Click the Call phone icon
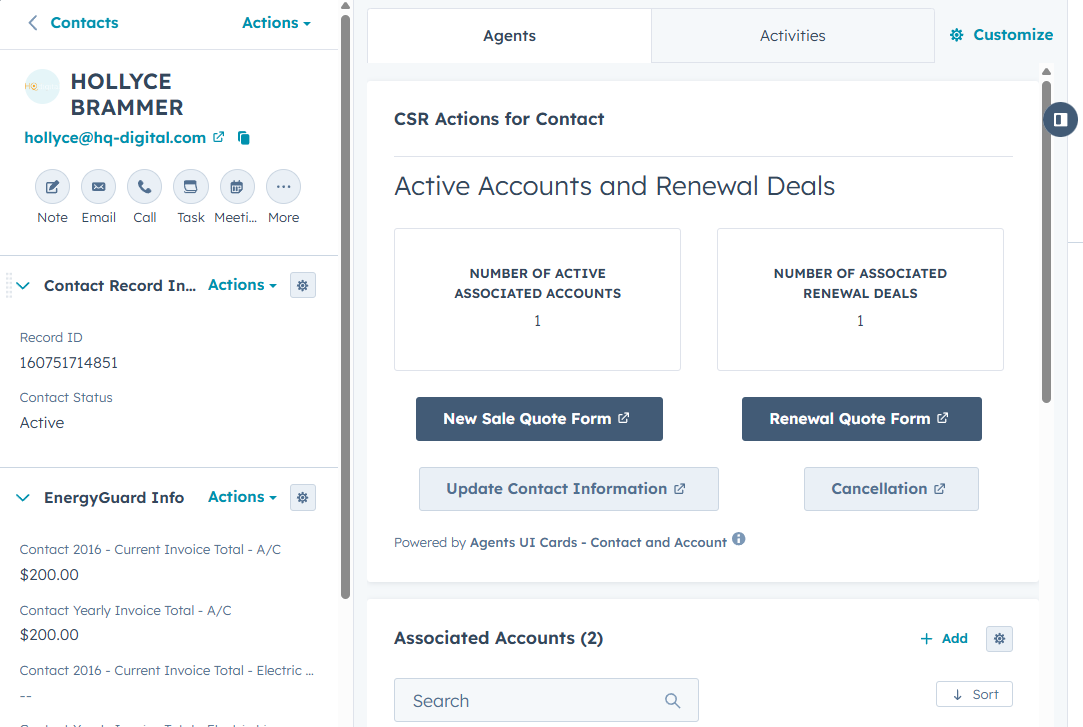 [145, 187]
